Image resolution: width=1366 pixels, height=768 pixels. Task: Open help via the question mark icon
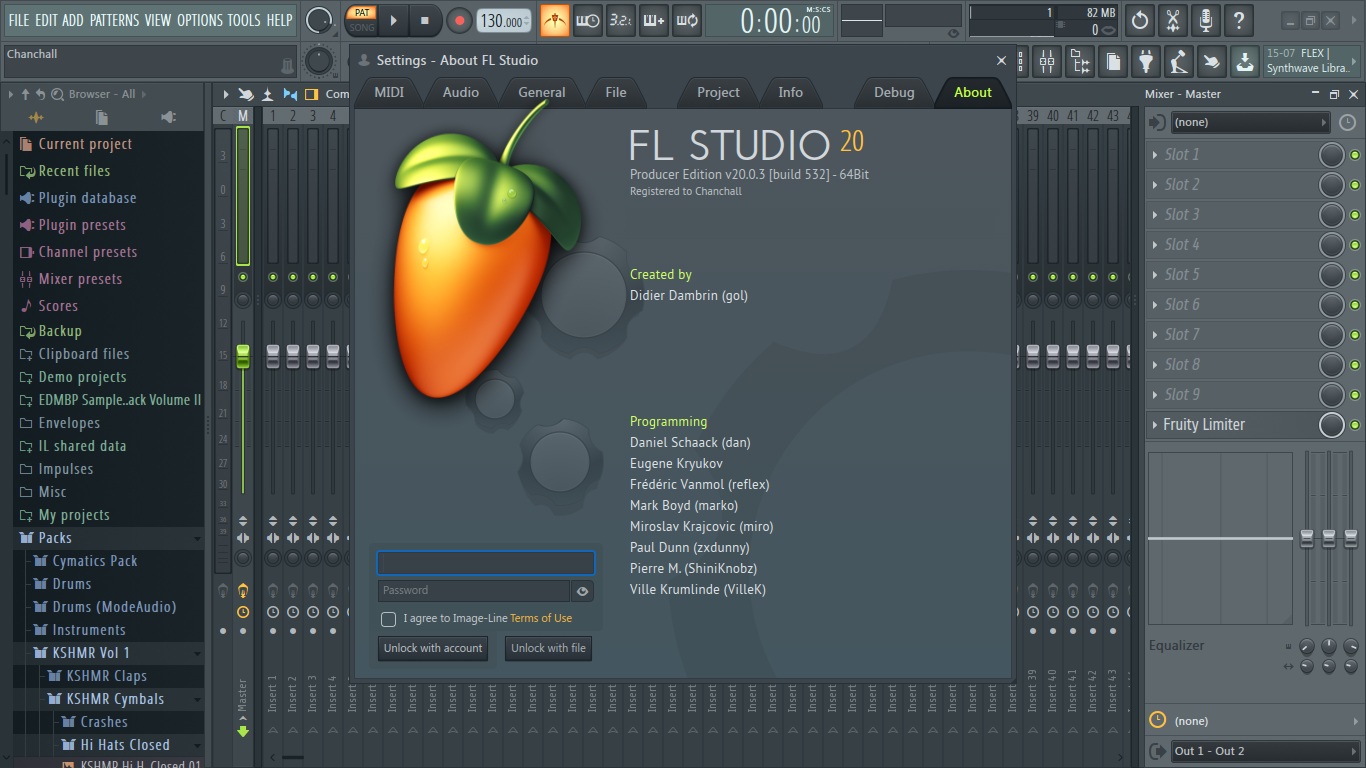[1239, 20]
